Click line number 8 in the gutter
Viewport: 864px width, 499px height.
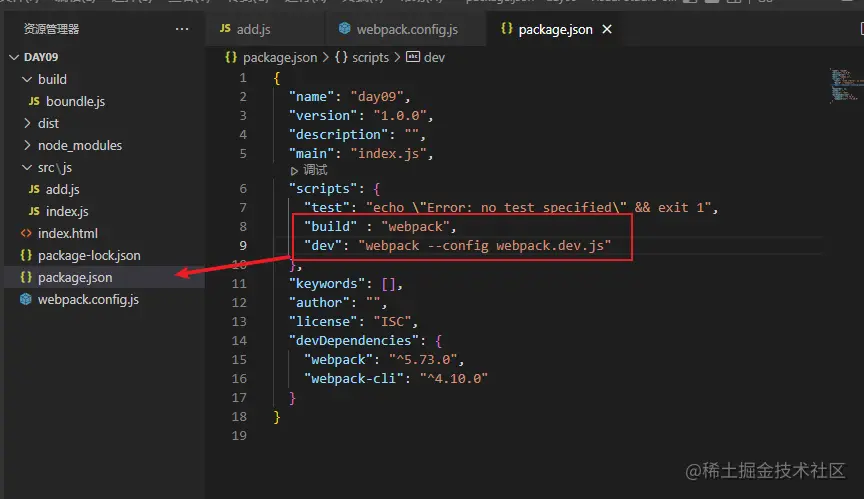click(x=243, y=226)
